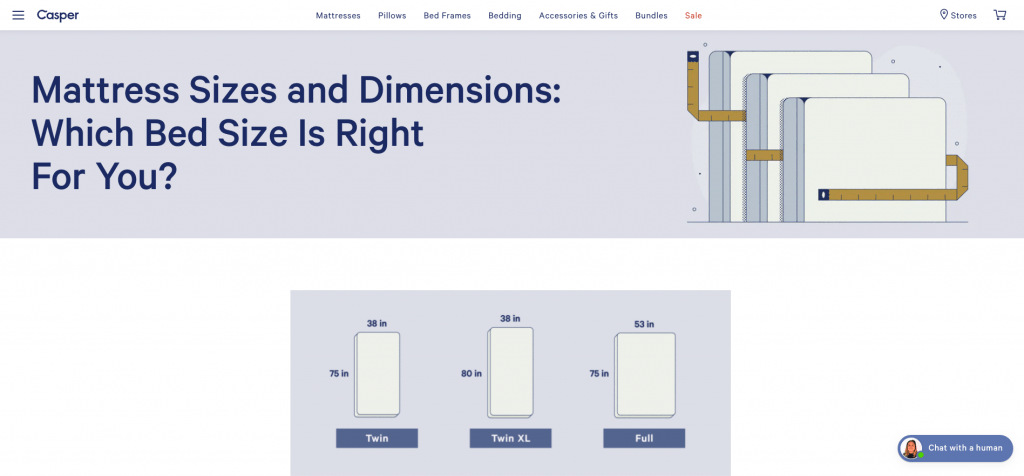Click the '80 in' length label
Screen dimensions: 1024x476
pyautogui.click(x=472, y=374)
